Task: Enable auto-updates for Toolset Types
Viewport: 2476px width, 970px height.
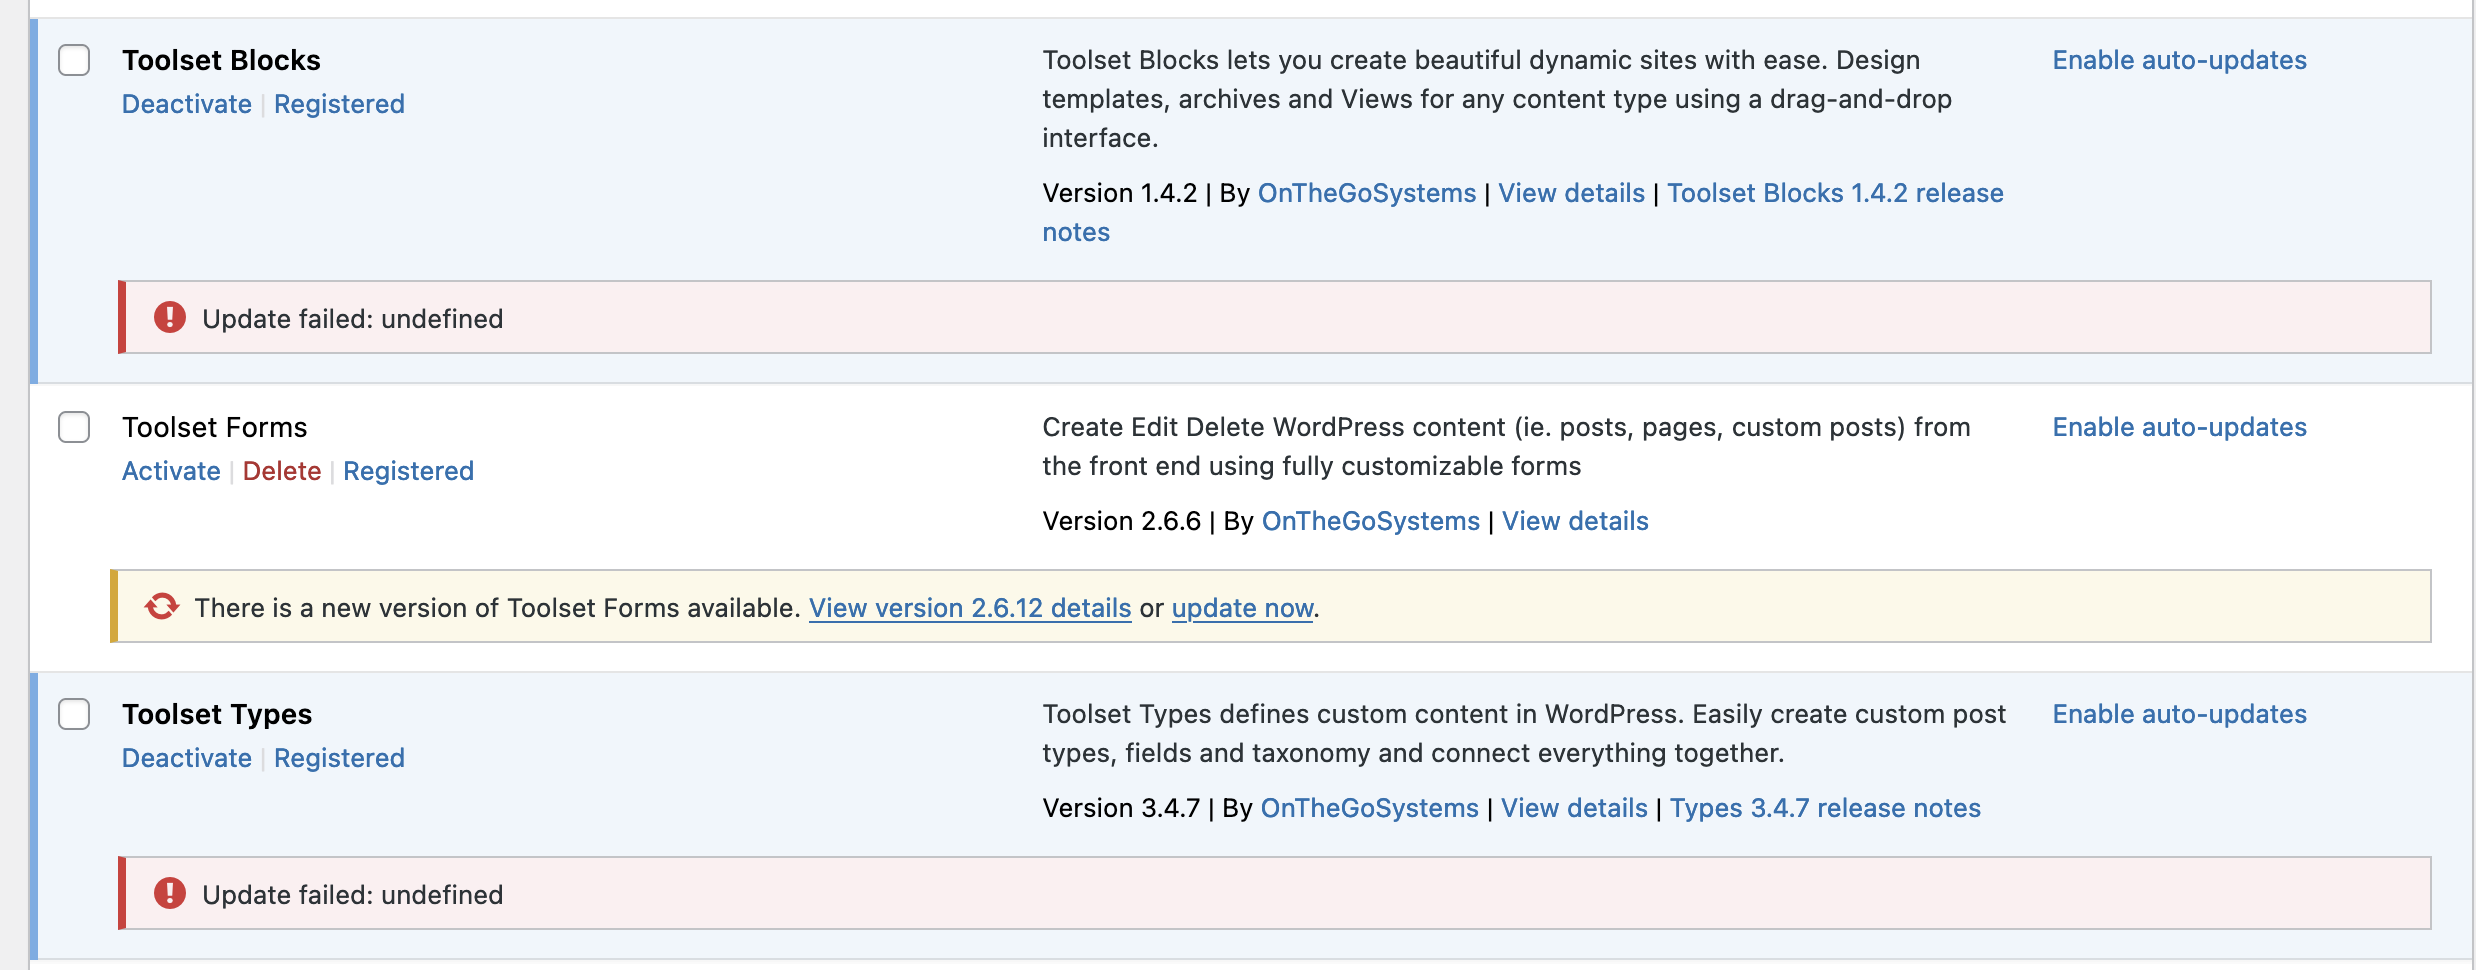Action: click(2179, 714)
